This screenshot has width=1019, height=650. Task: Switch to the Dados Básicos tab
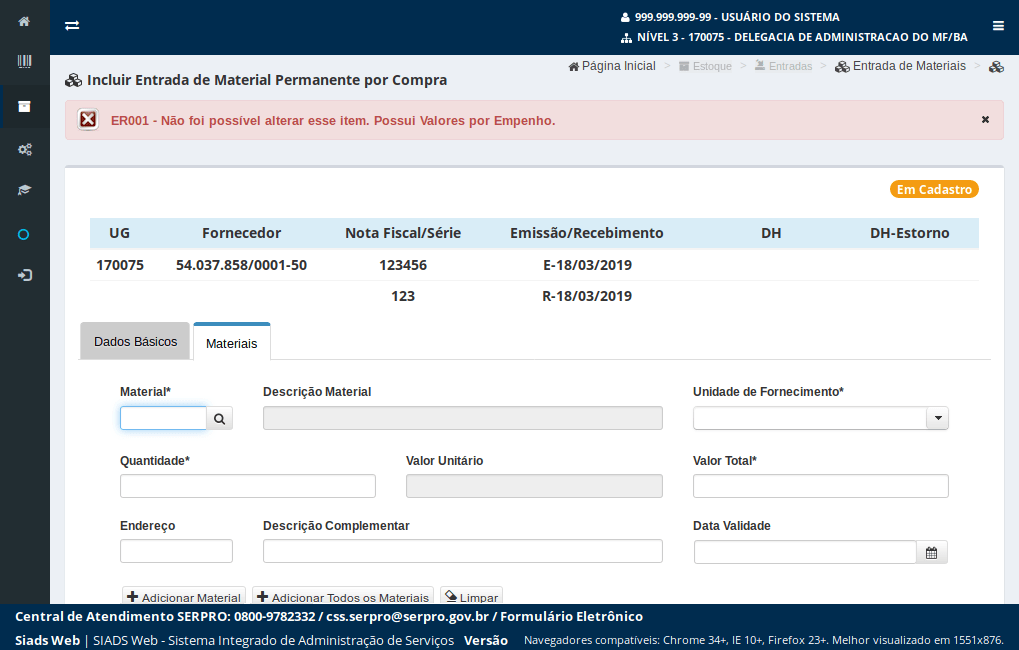135,342
